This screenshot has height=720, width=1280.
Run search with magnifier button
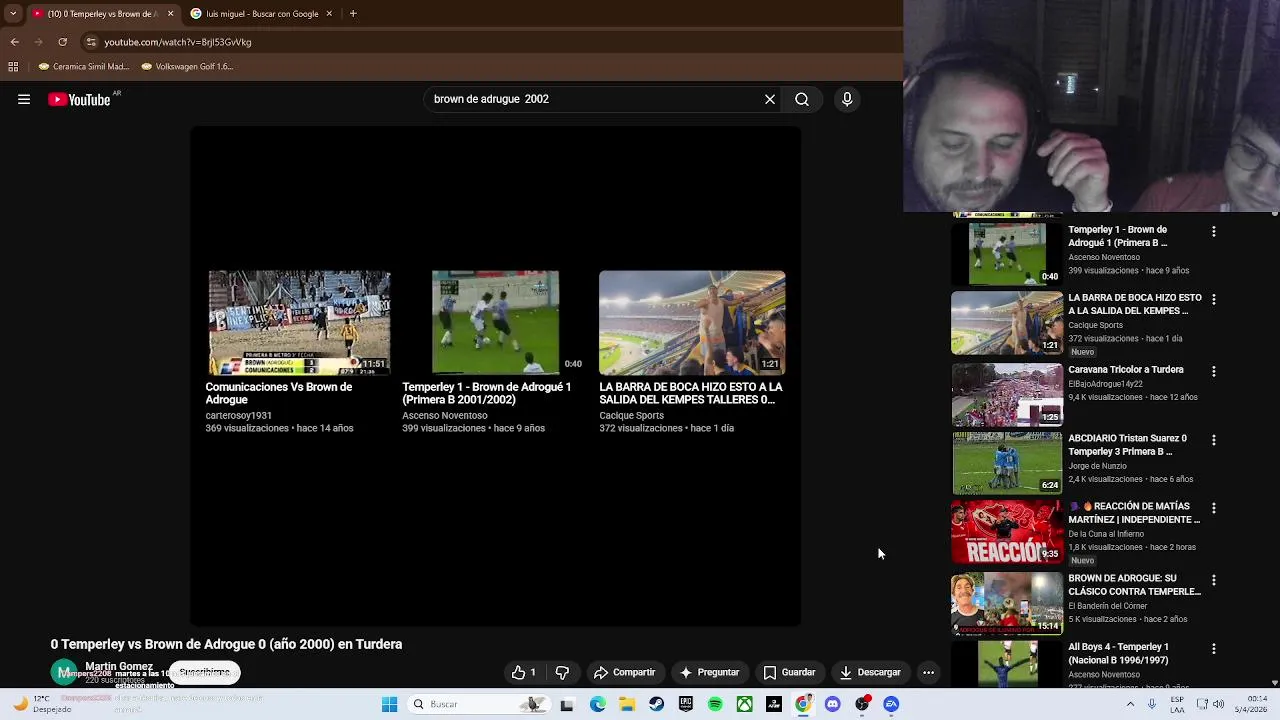click(x=802, y=99)
